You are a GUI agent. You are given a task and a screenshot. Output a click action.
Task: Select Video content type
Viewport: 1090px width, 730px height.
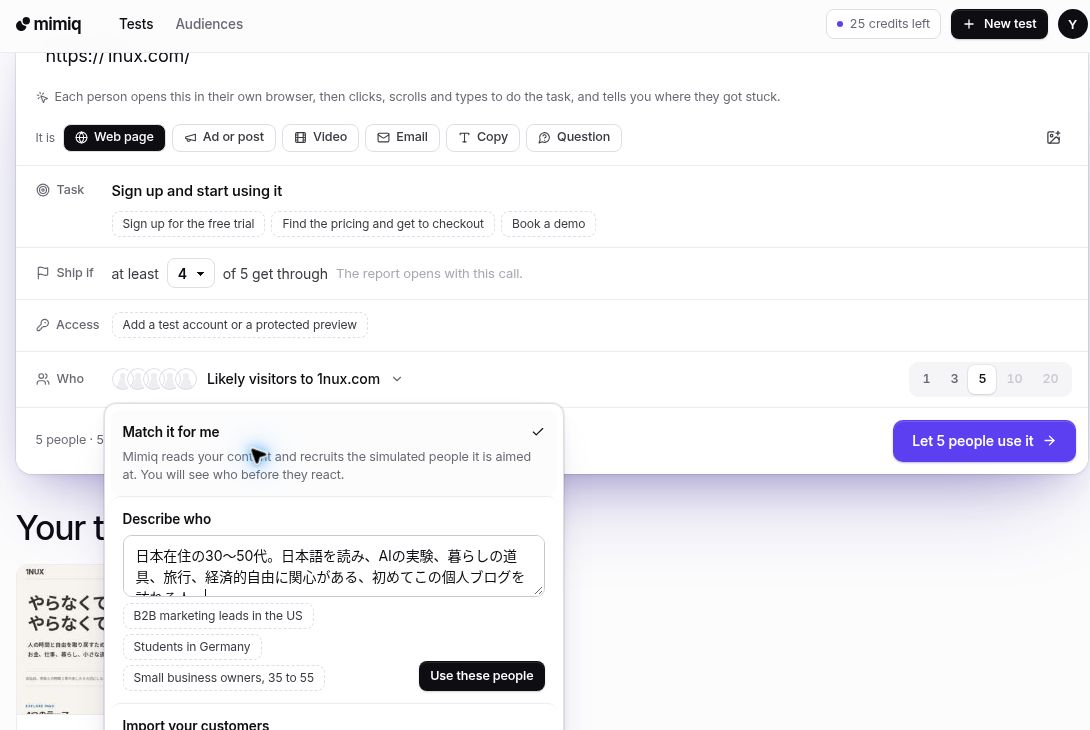[320, 138]
